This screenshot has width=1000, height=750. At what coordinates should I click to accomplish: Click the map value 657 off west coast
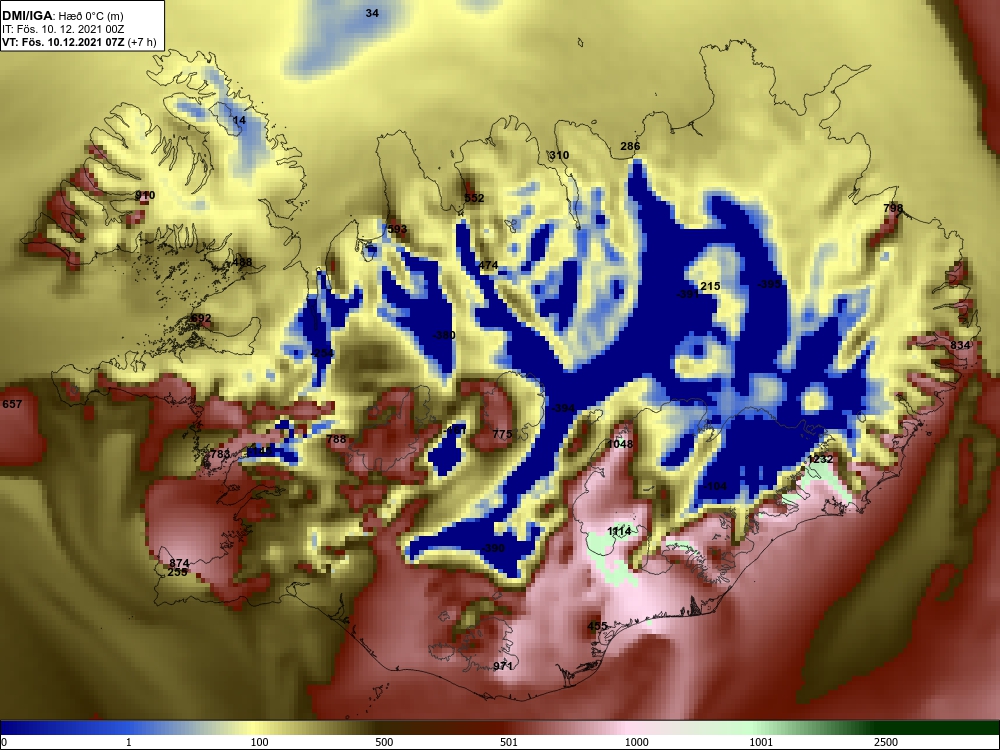click(12, 404)
